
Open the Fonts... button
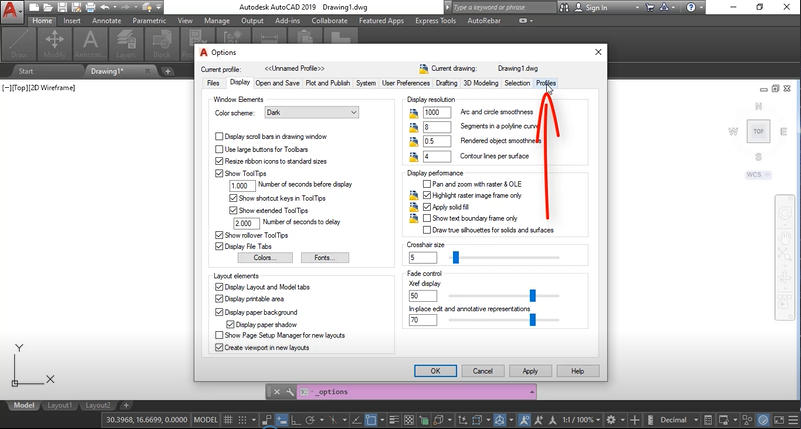(x=325, y=258)
